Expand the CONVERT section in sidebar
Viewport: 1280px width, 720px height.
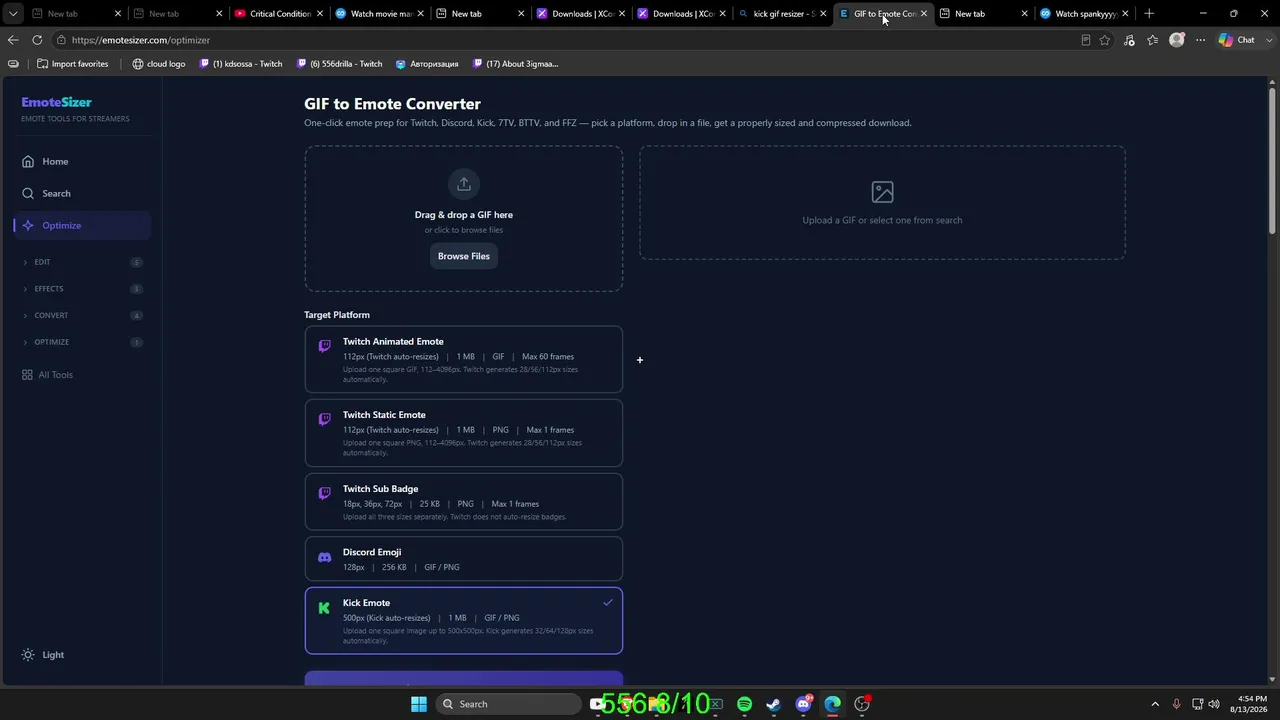(x=82, y=315)
